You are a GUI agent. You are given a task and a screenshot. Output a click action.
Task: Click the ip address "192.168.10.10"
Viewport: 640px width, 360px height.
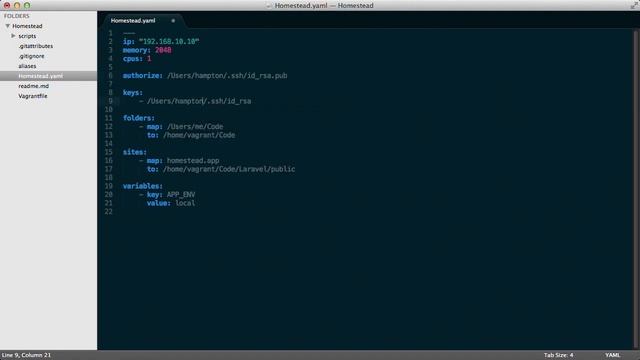(169, 41)
